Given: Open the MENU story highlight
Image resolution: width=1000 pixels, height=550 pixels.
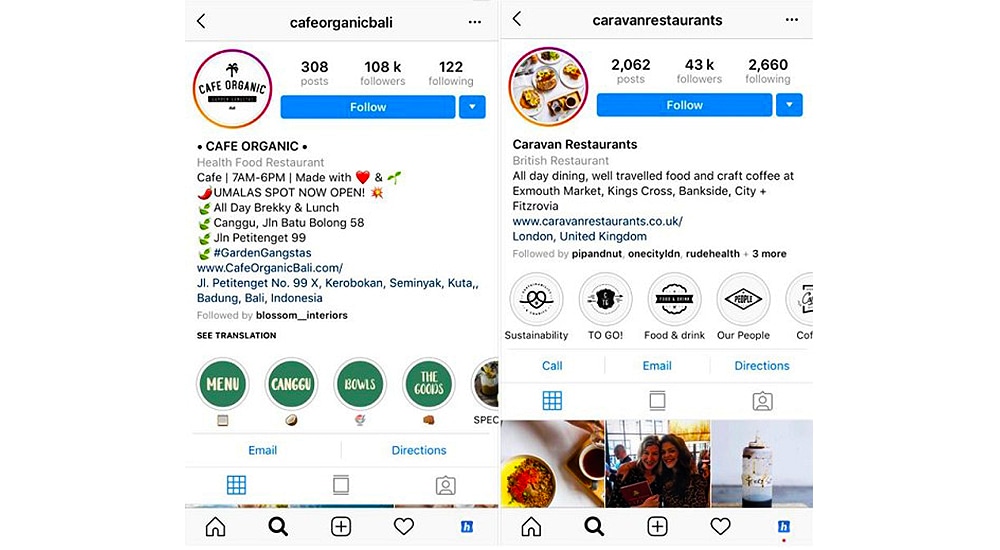Looking at the screenshot, I should click(223, 384).
